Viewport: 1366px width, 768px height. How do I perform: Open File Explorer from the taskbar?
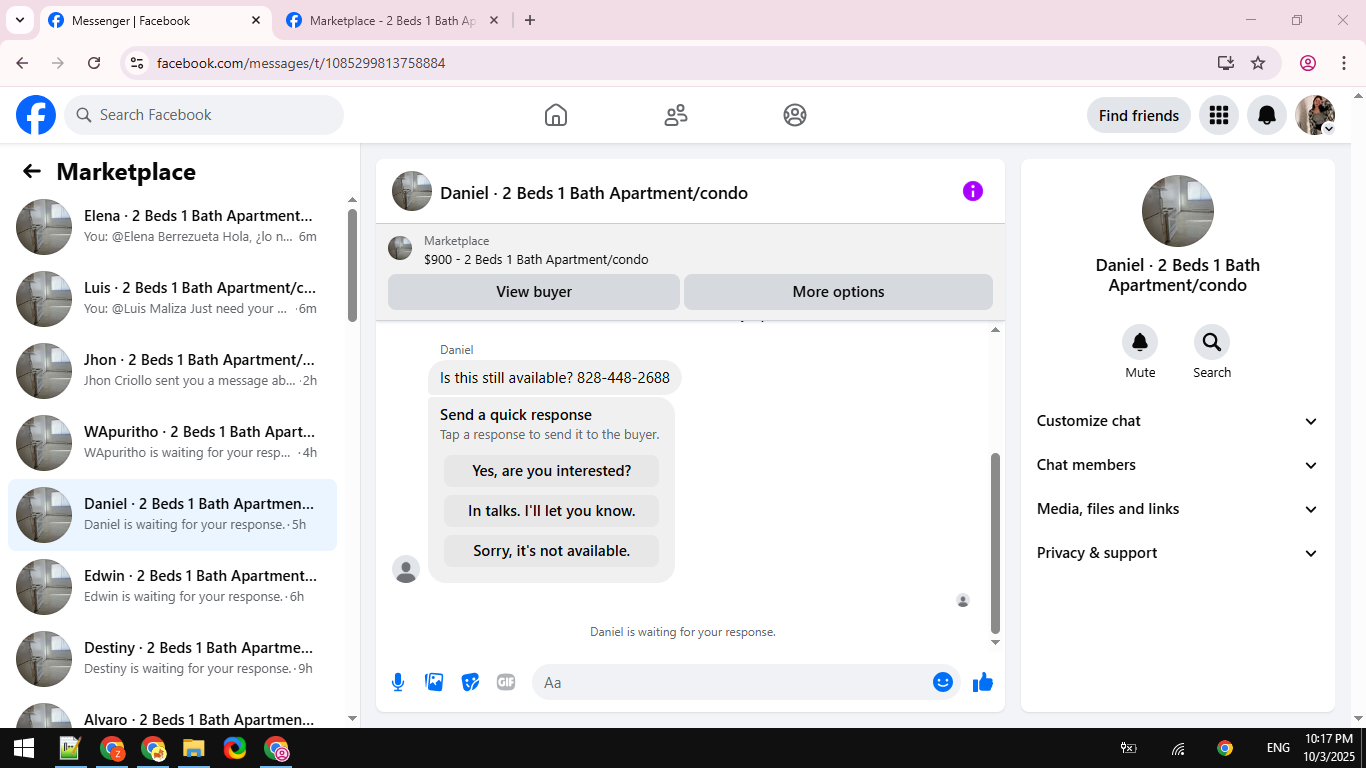(193, 748)
